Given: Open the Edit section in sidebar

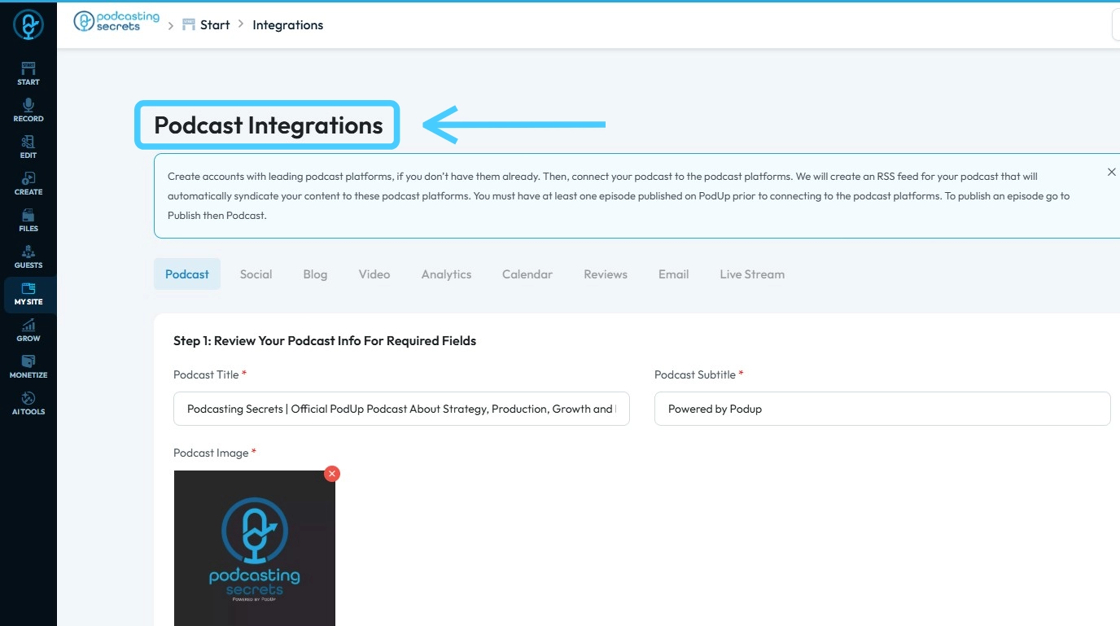Looking at the screenshot, I should (x=29, y=146).
